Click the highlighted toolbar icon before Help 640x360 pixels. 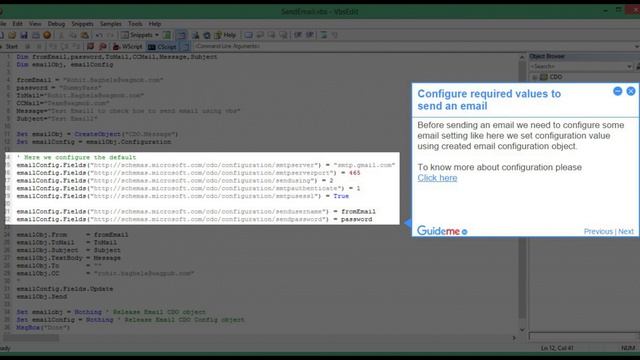(x=182, y=35)
